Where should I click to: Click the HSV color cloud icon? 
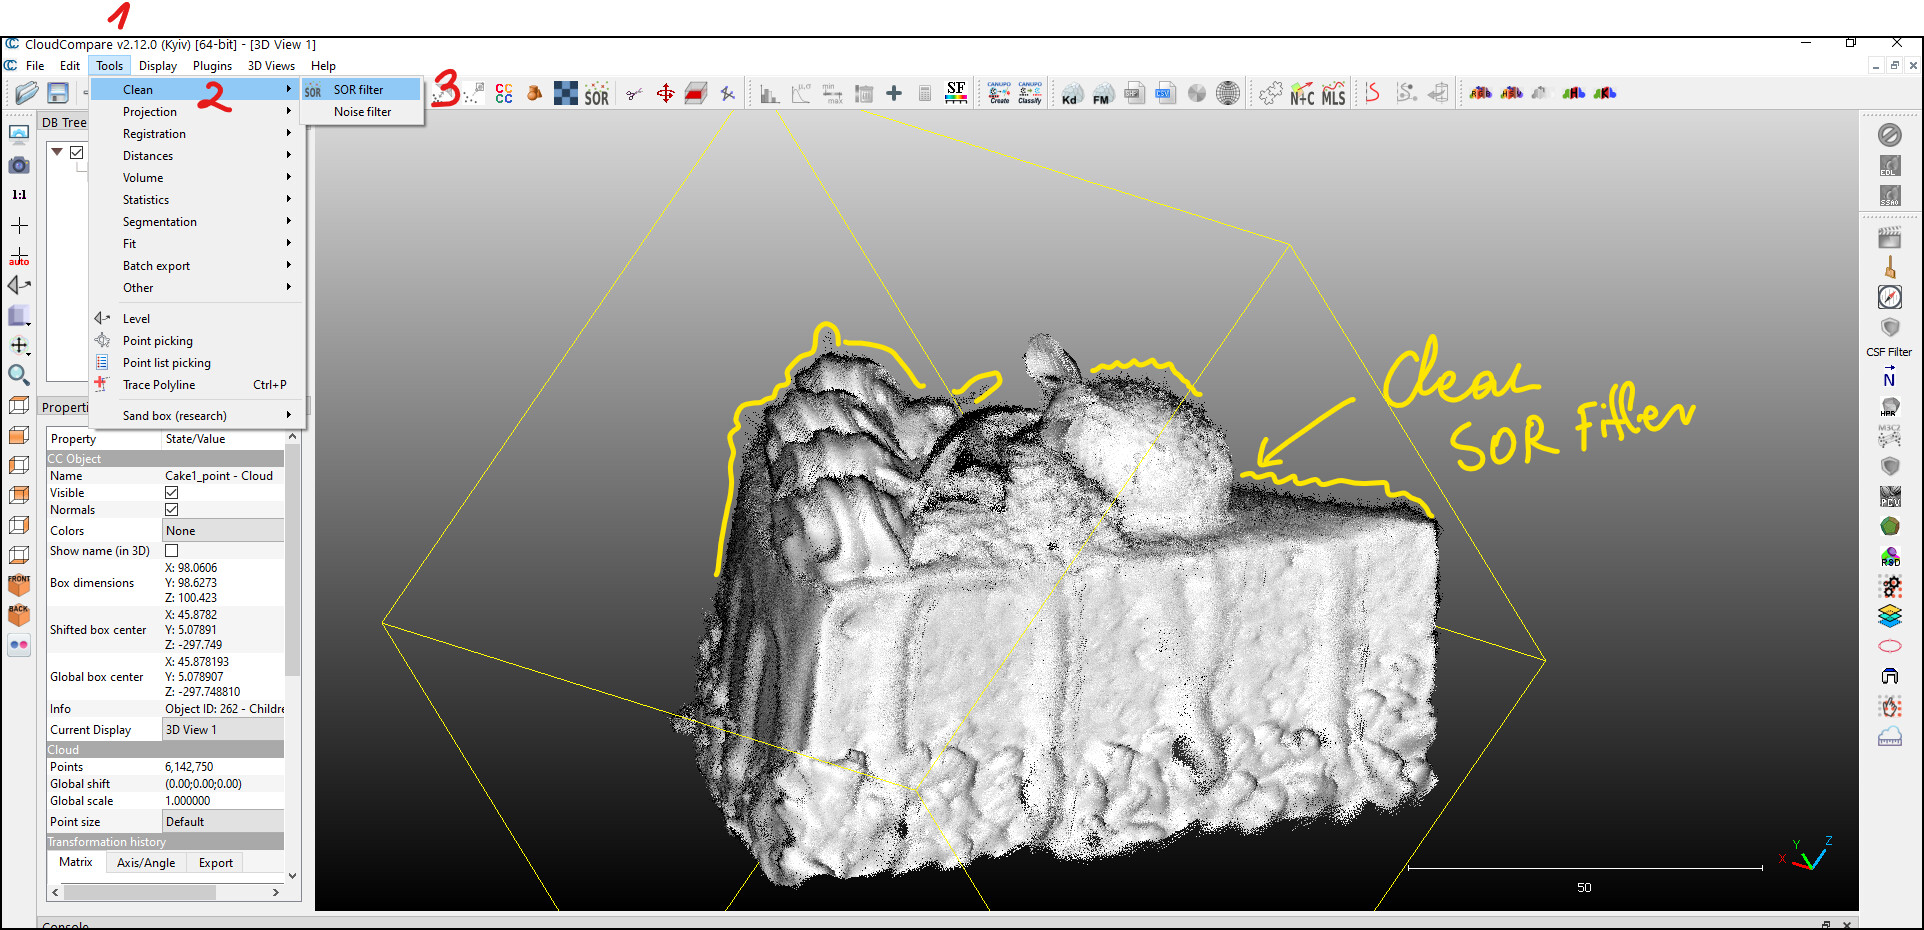pos(1511,93)
